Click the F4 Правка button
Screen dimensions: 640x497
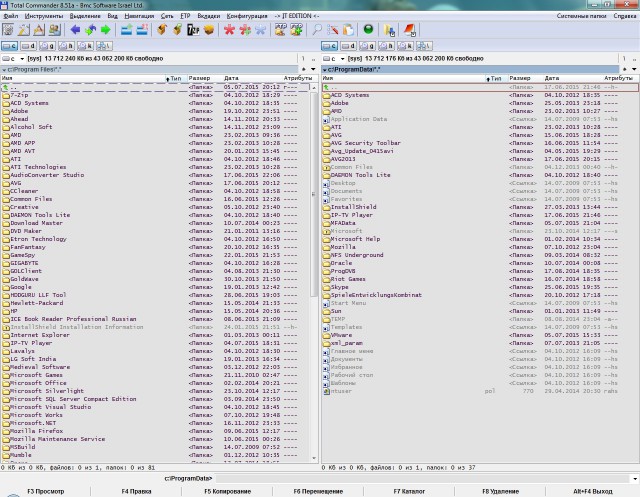point(136,491)
